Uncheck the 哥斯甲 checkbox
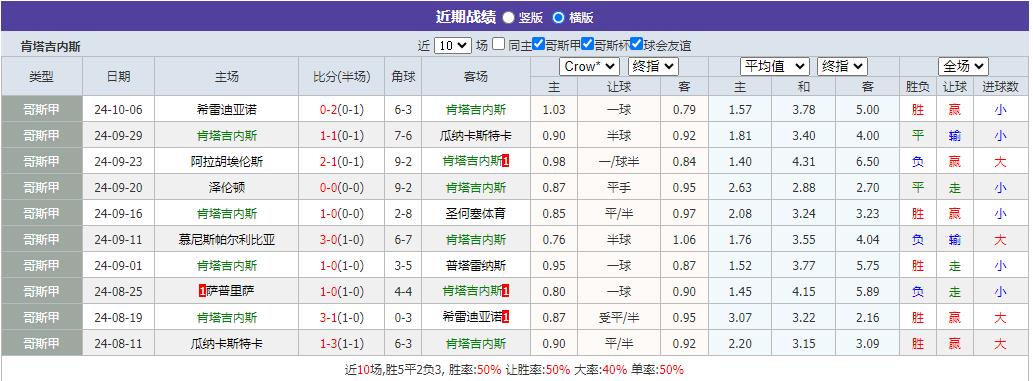Image resolution: width=1033 pixels, height=381 pixels. tap(539, 44)
